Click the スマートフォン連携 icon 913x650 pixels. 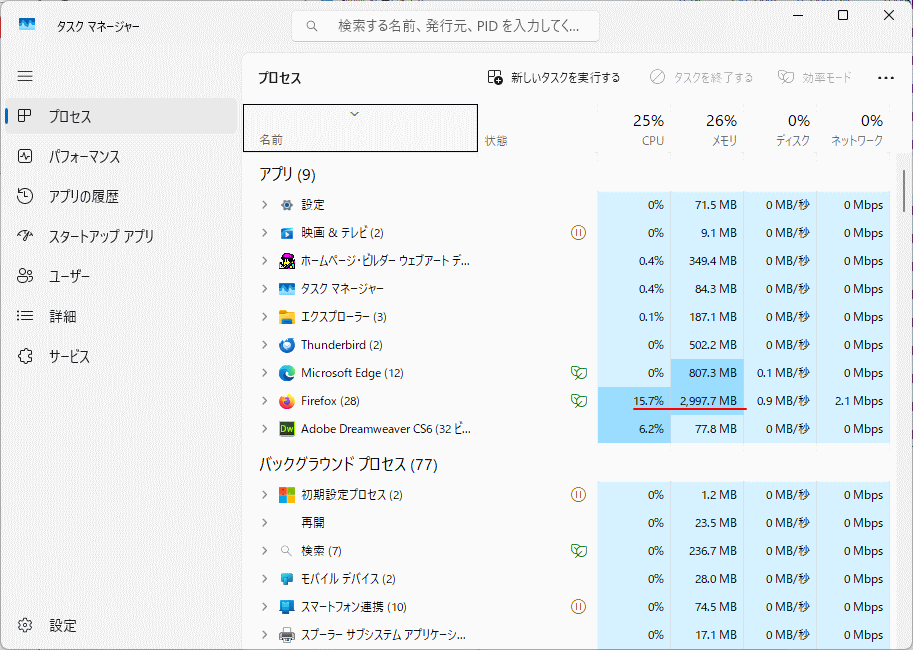(x=286, y=607)
